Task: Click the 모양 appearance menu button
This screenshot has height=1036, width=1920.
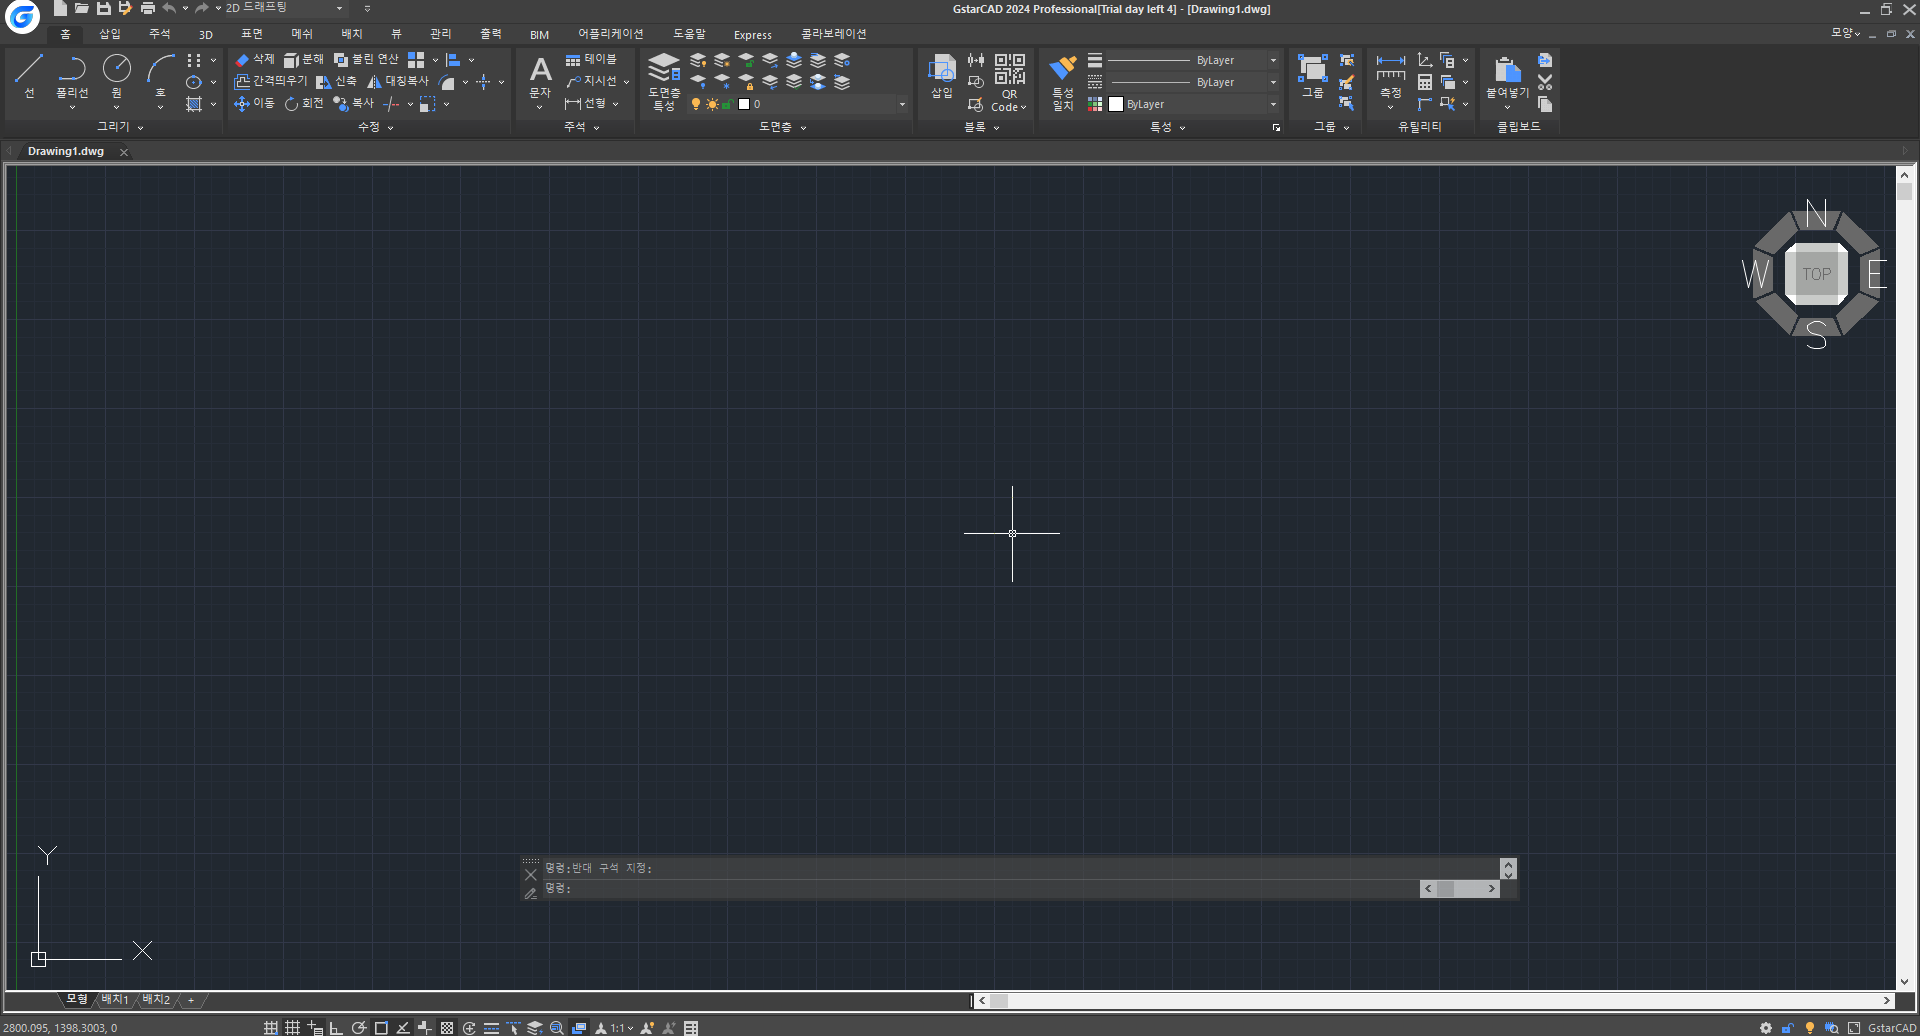Action: click(1845, 33)
